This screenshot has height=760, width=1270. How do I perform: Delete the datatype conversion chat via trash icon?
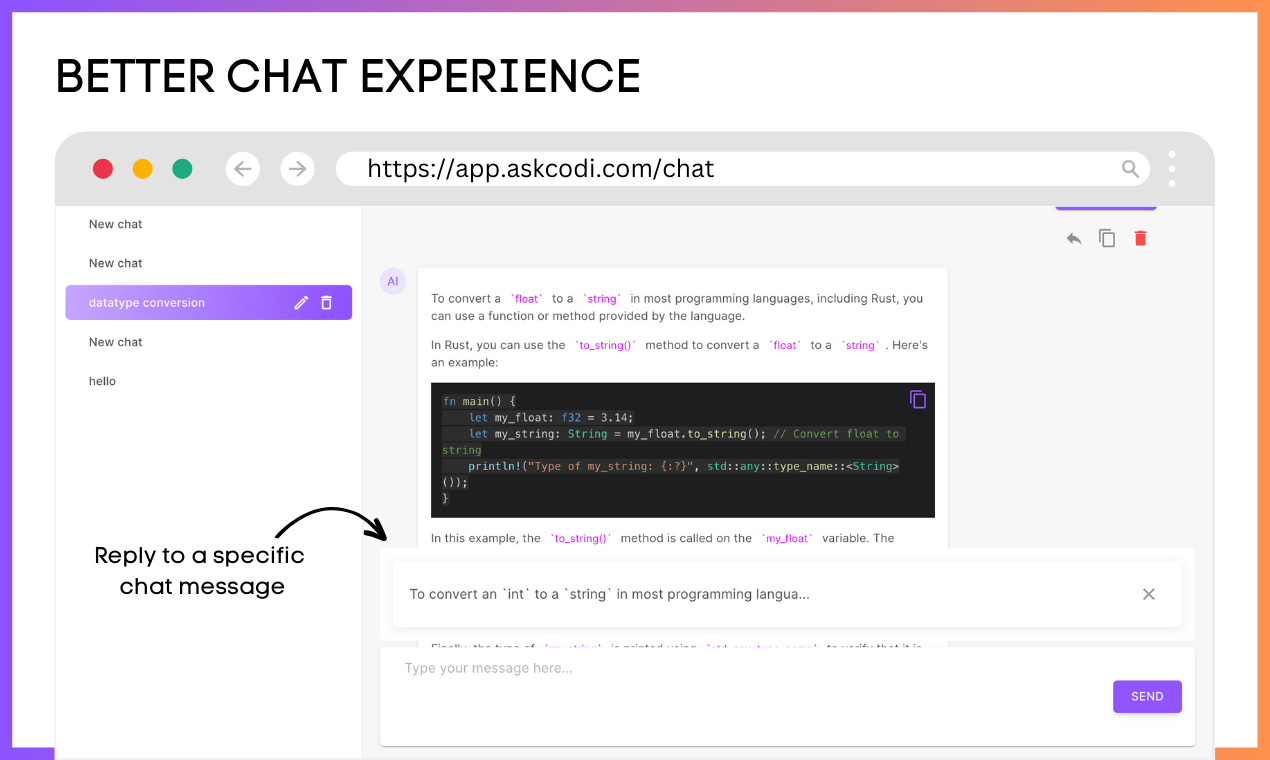(x=326, y=303)
